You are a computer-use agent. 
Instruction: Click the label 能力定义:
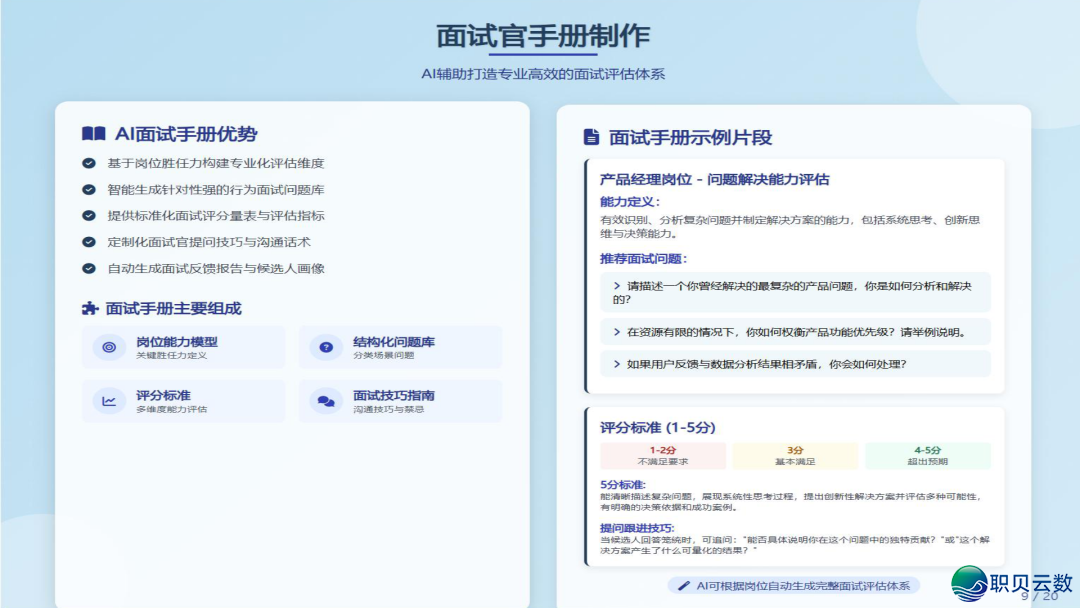[x=630, y=202]
